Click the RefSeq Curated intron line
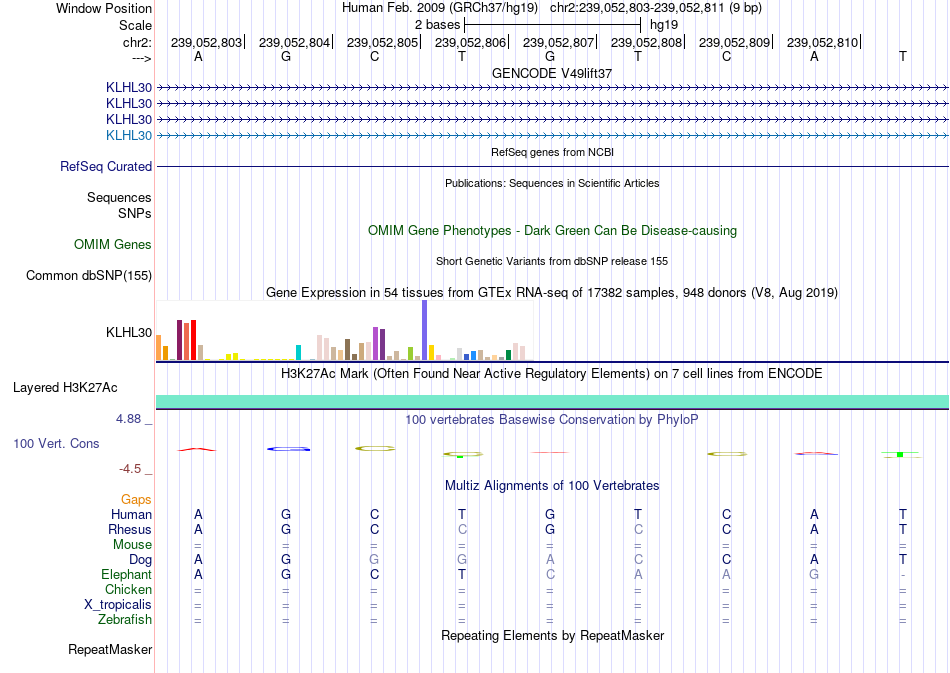The height and width of the screenshot is (673, 950). [x=552, y=167]
